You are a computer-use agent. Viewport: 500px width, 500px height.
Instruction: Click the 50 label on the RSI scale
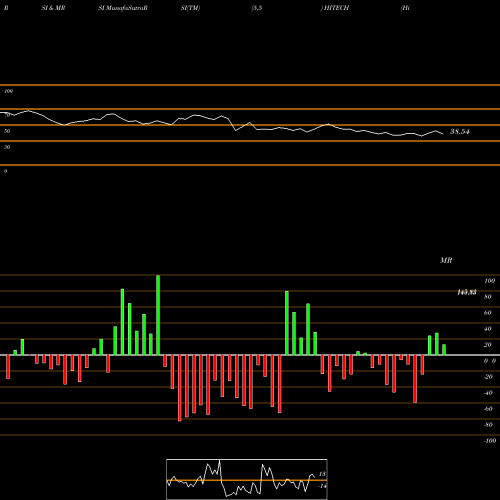[x=7, y=131]
